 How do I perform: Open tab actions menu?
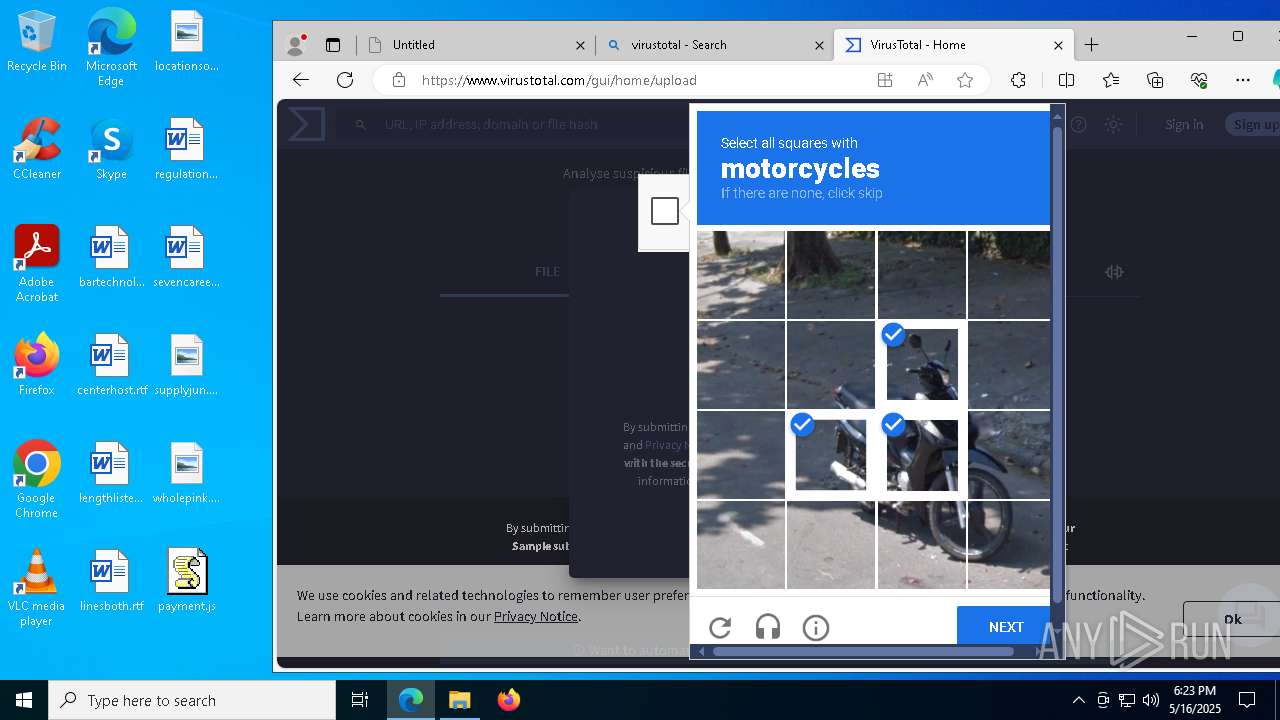coord(333,45)
